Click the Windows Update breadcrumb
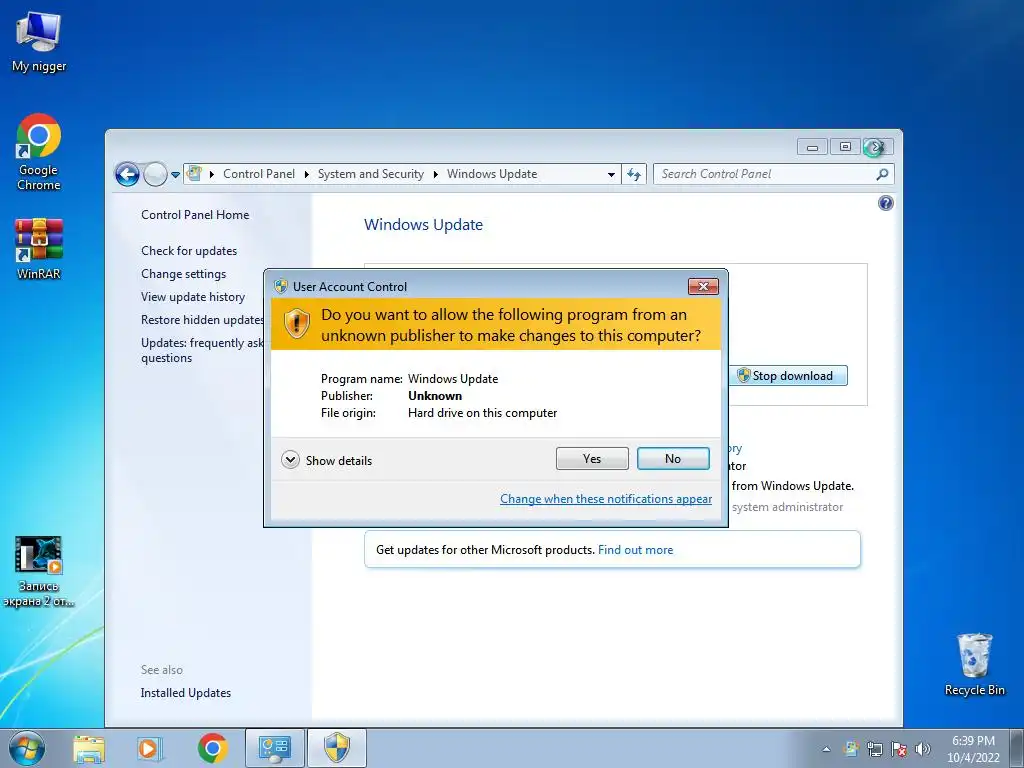Viewport: 1024px width, 768px height. pyautogui.click(x=492, y=174)
